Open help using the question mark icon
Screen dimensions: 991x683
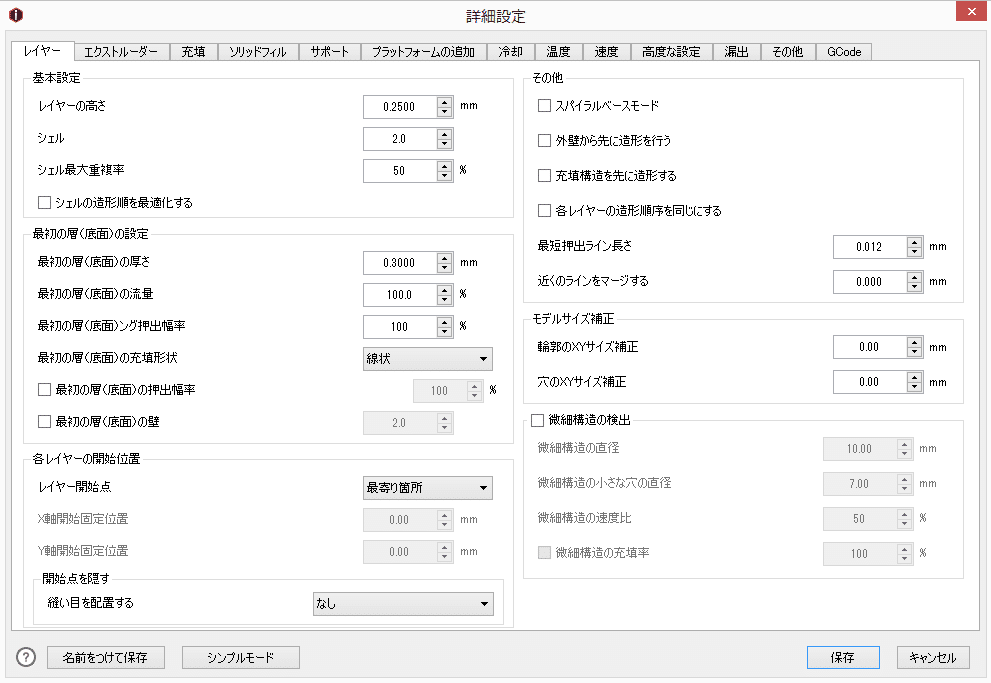(x=26, y=657)
